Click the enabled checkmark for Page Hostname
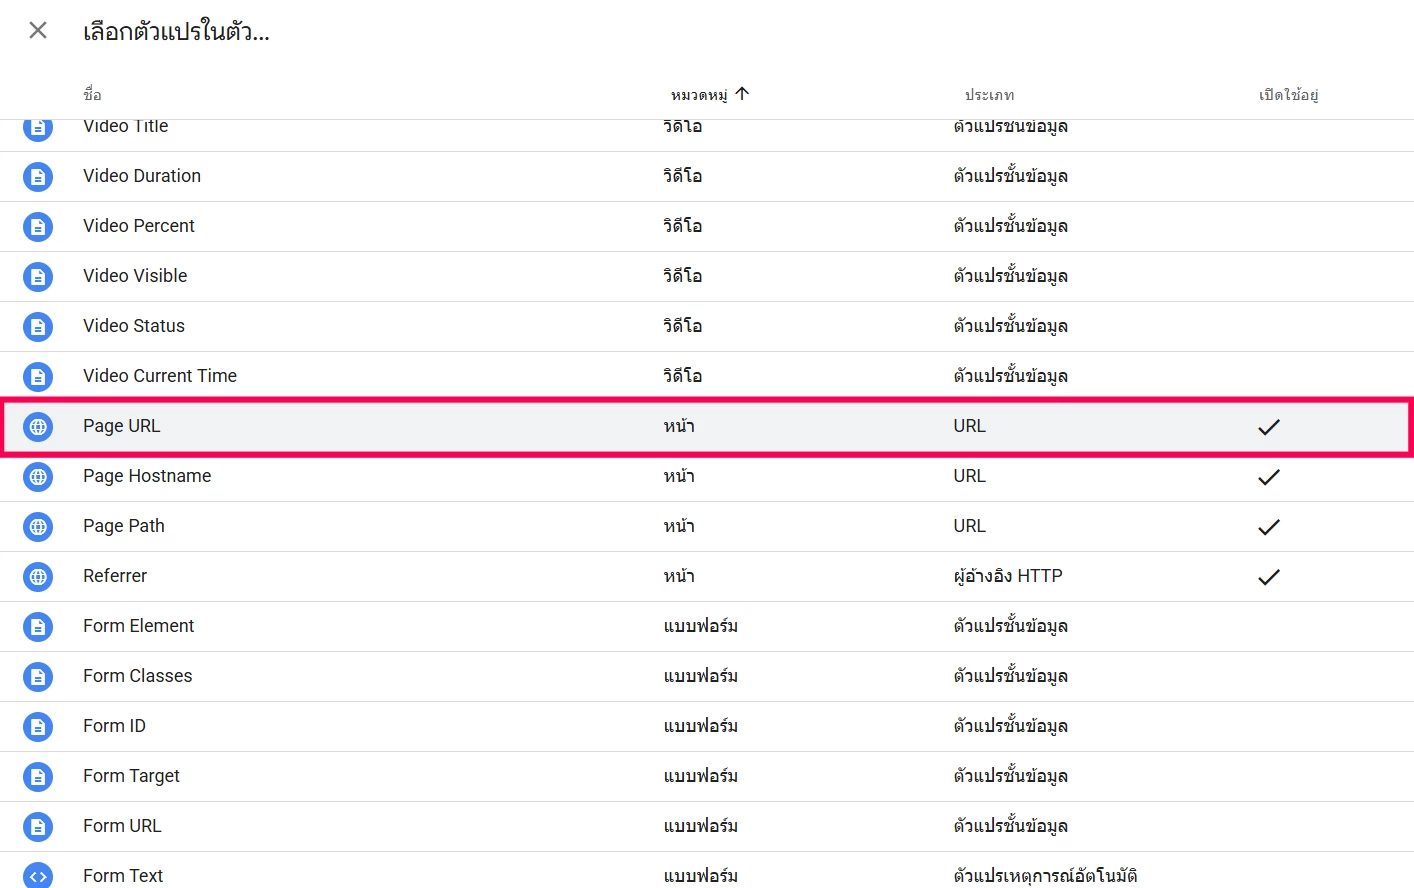 coord(1268,477)
